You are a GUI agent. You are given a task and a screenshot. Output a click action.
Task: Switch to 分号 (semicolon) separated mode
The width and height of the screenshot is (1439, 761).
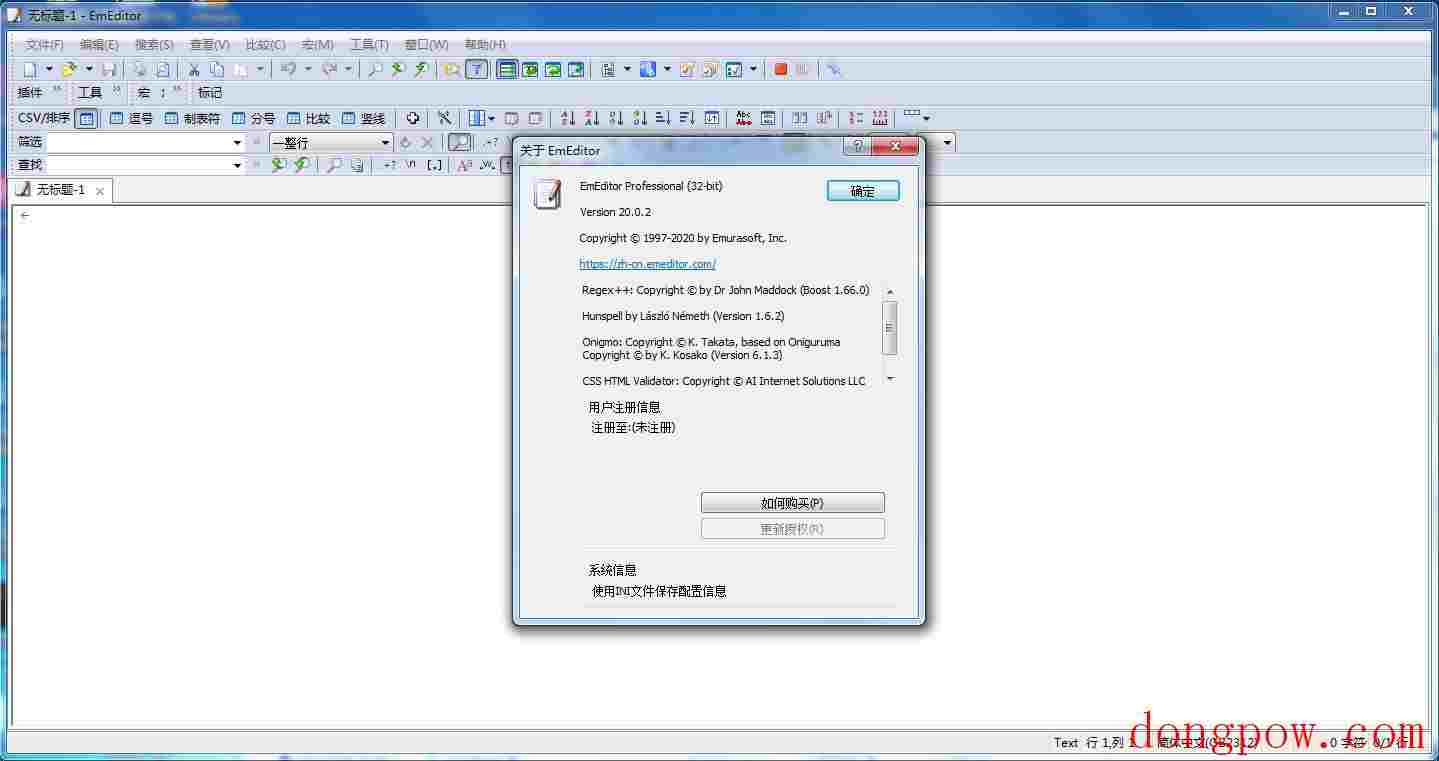(x=253, y=118)
